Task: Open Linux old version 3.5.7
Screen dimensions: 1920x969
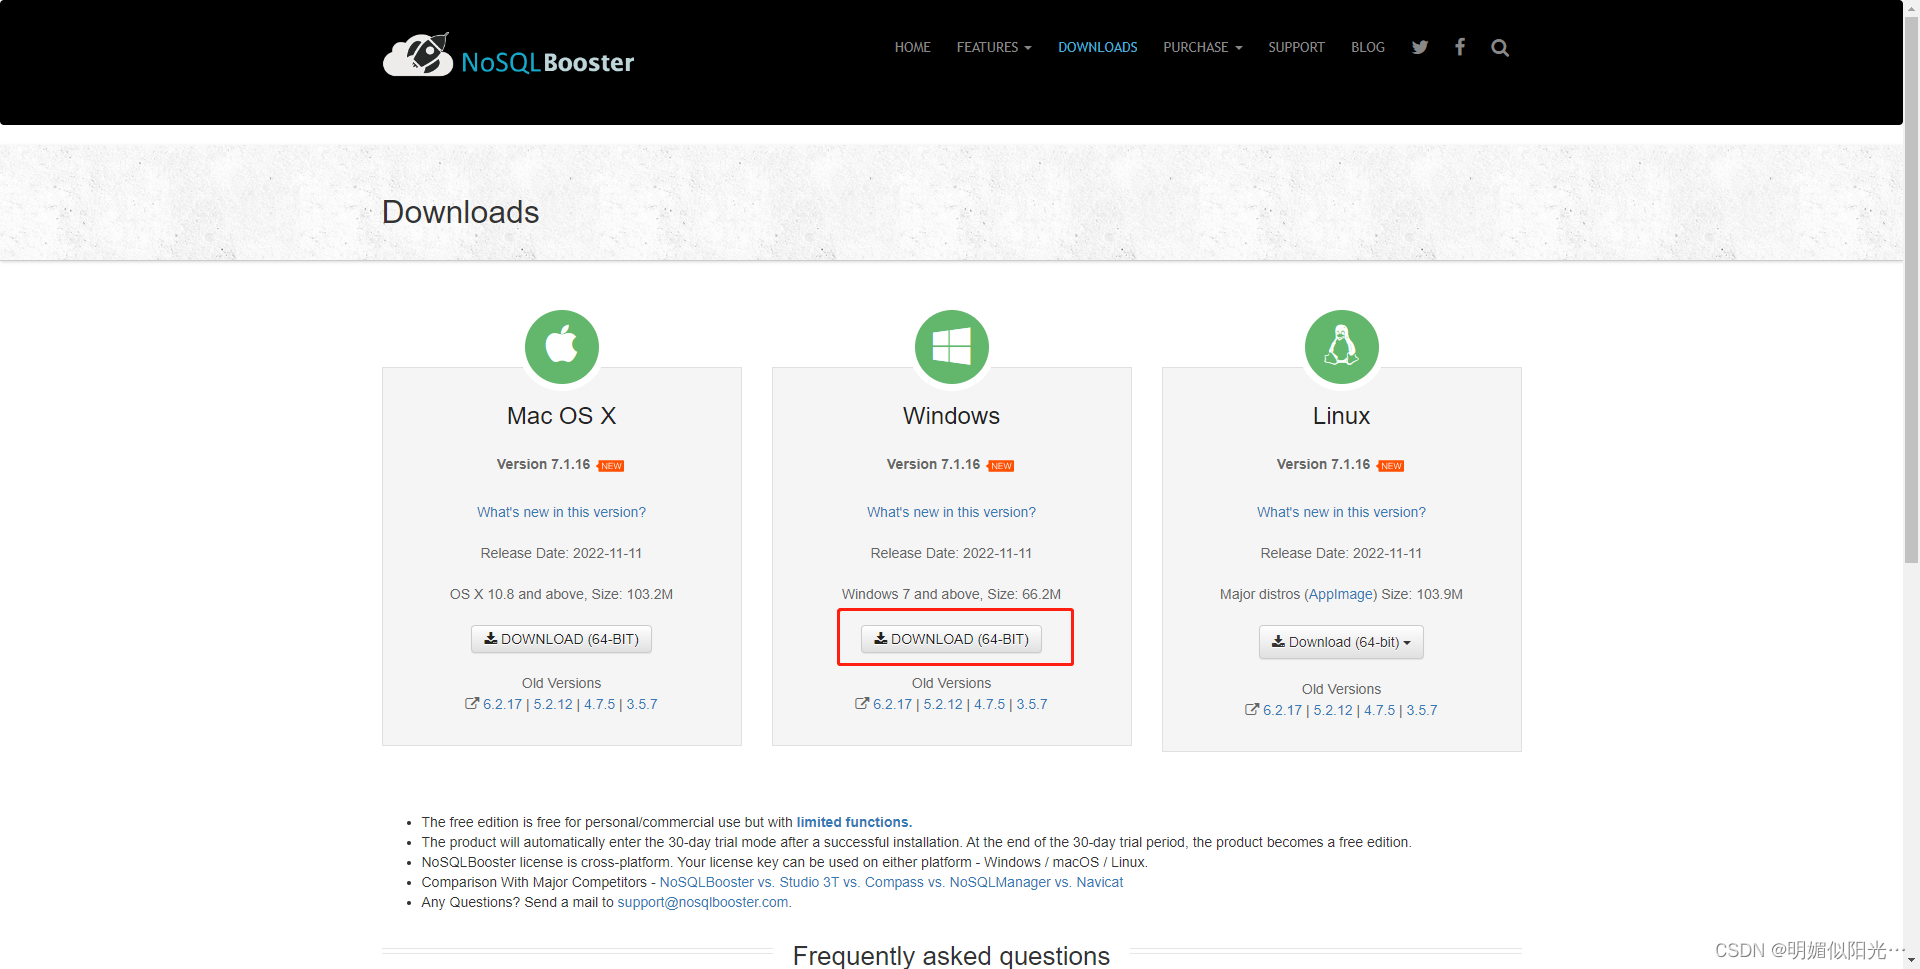Action: click(x=1422, y=710)
